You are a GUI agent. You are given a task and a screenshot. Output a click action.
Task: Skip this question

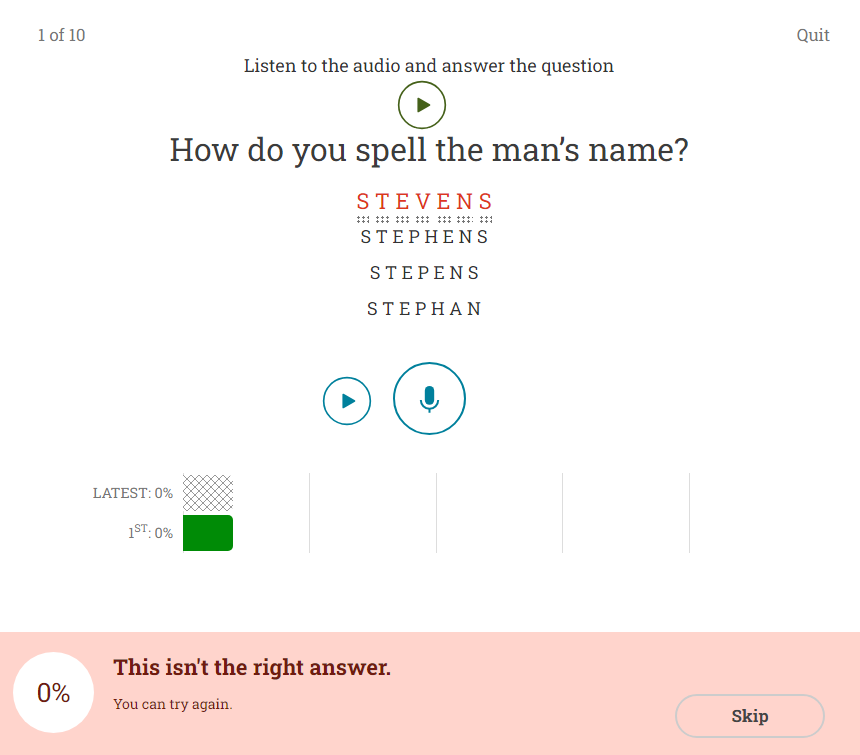click(x=749, y=716)
